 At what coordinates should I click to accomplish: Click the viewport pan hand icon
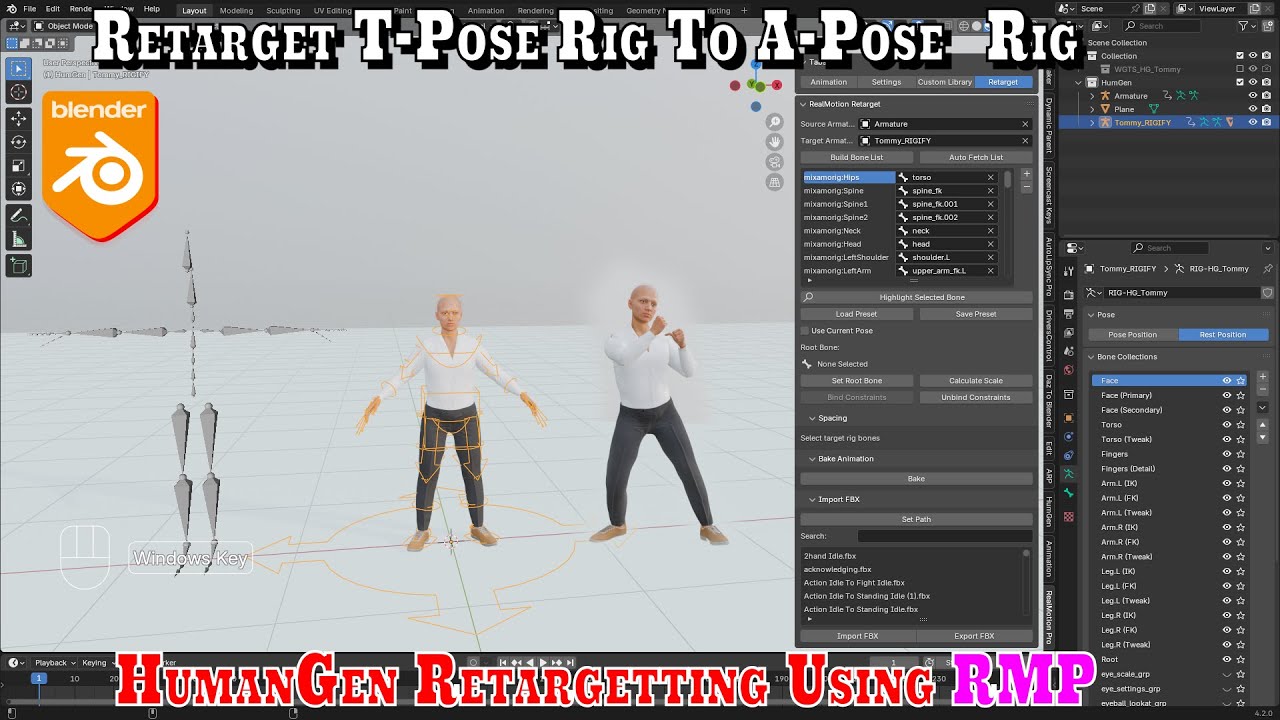tap(774, 142)
